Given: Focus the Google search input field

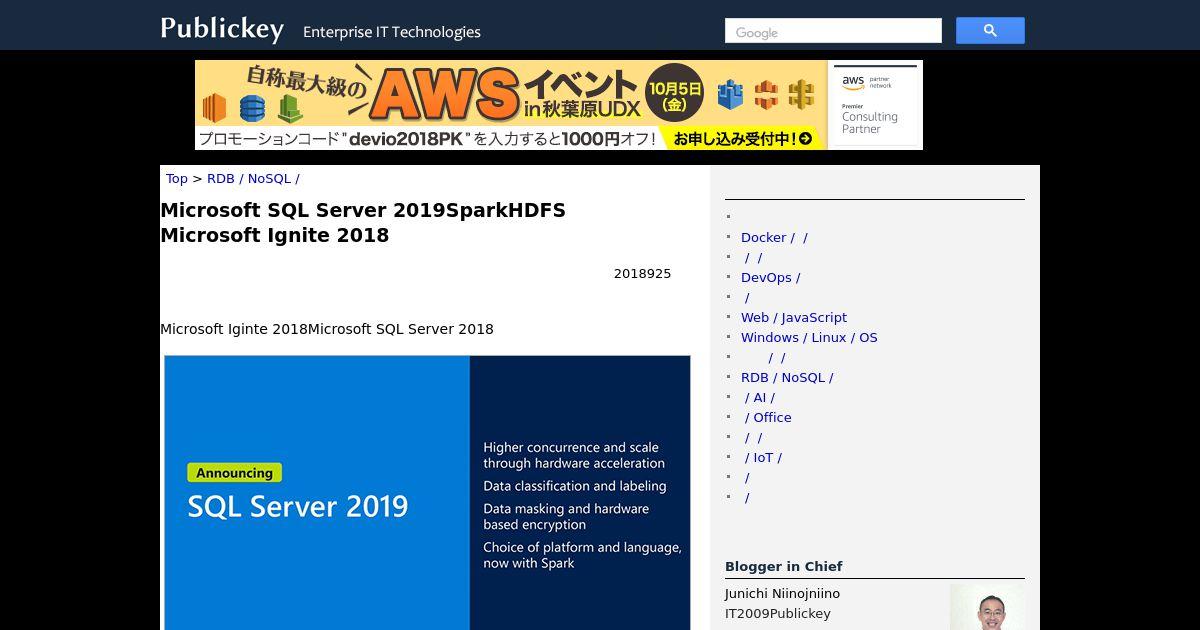Looking at the screenshot, I should pos(833,31).
